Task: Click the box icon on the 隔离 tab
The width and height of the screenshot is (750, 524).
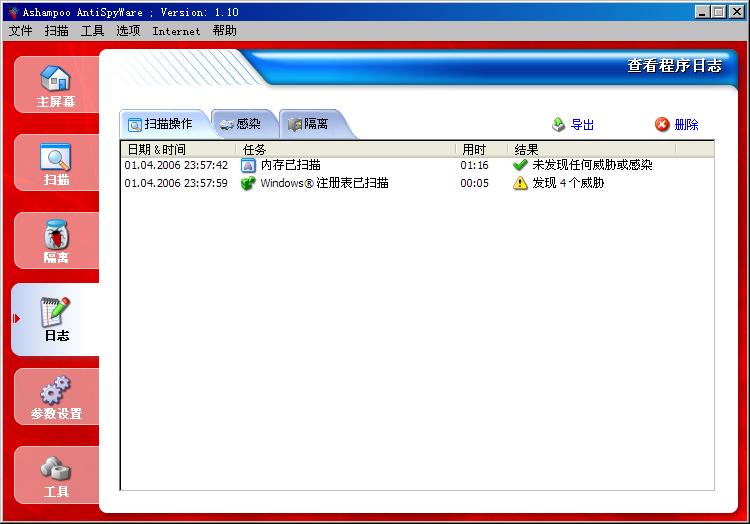Action: 295,124
